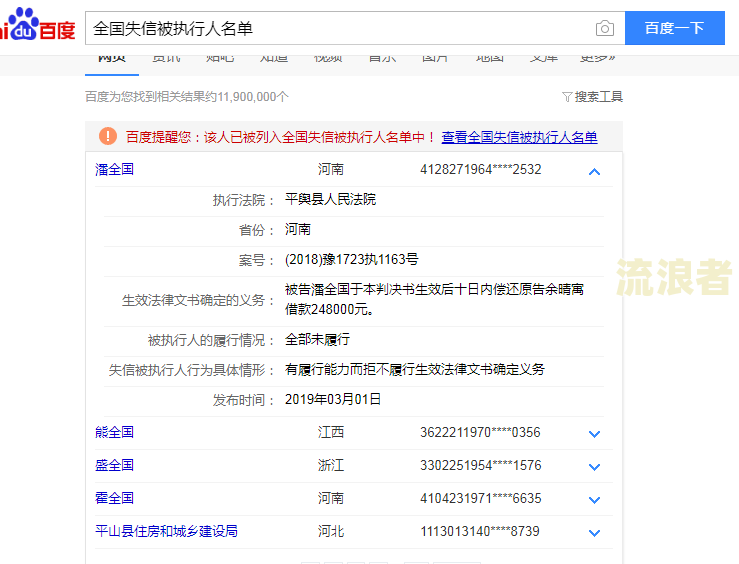Click ID number 1113013140****8739
Screen dimensions: 739x564
click(x=480, y=531)
